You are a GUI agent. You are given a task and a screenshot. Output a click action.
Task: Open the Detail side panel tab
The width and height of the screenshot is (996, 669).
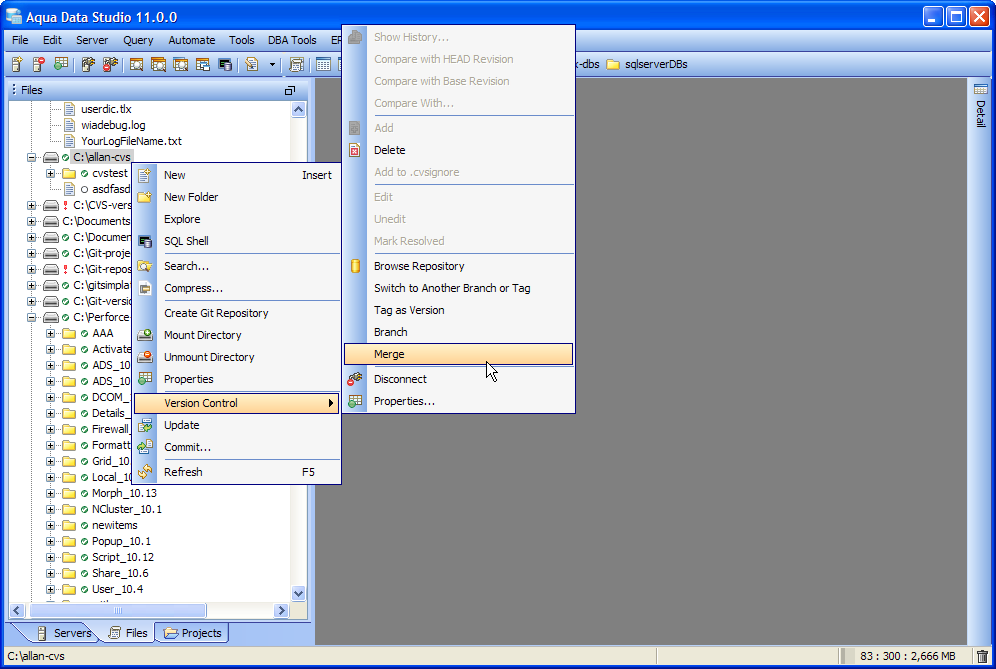click(981, 106)
